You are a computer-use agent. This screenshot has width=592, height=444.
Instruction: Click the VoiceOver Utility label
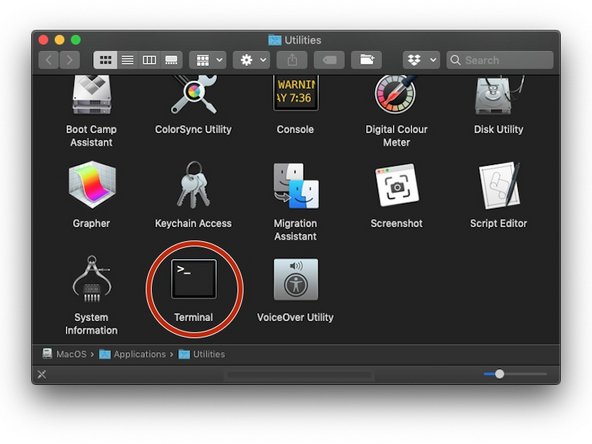coord(295,317)
